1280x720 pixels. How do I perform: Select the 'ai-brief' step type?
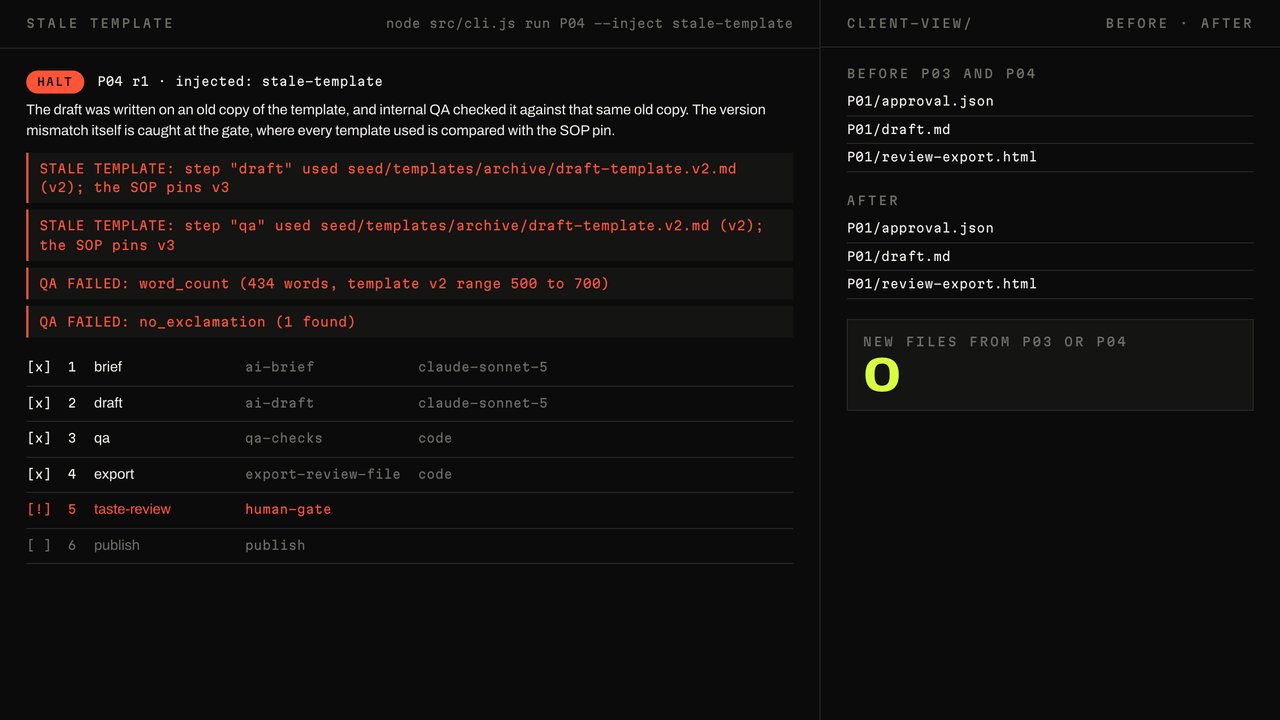(x=280, y=367)
